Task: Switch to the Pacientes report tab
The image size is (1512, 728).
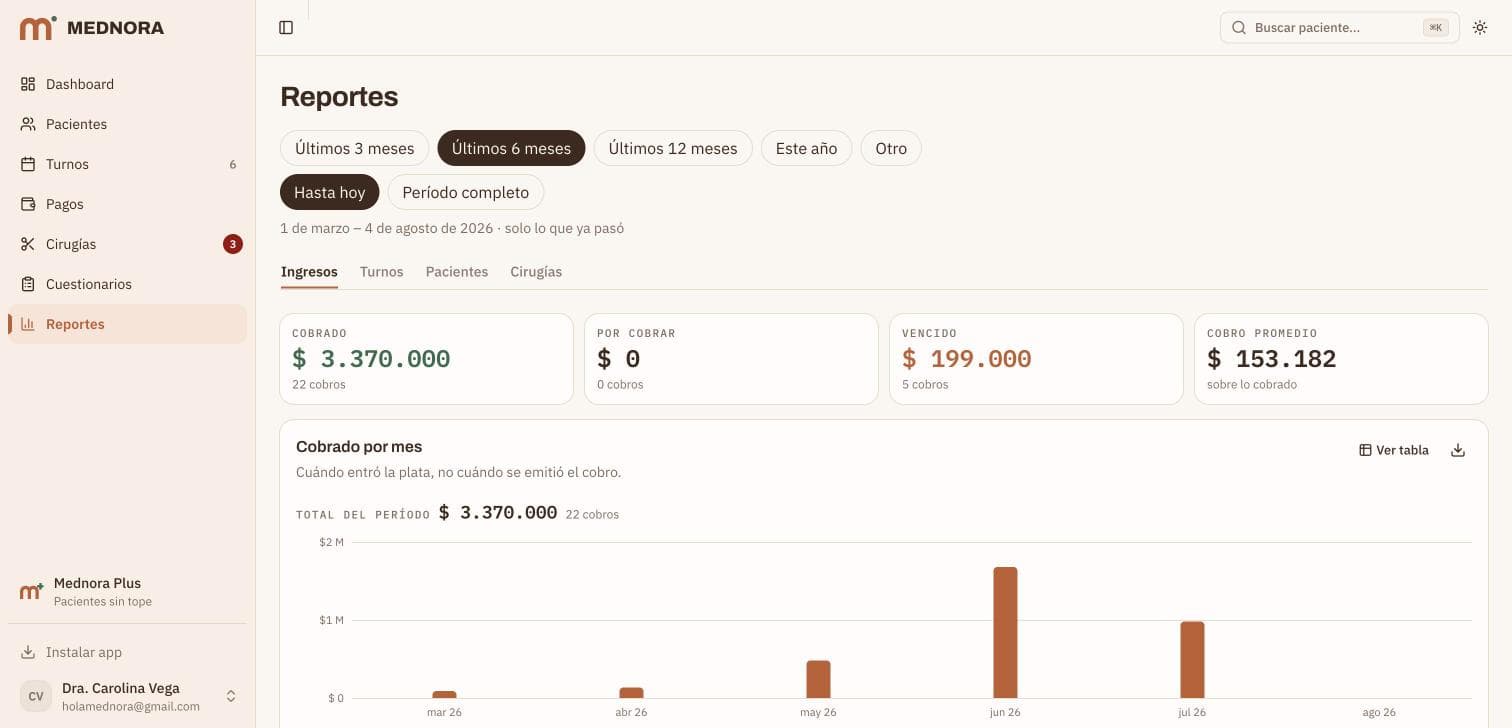Action: (457, 272)
